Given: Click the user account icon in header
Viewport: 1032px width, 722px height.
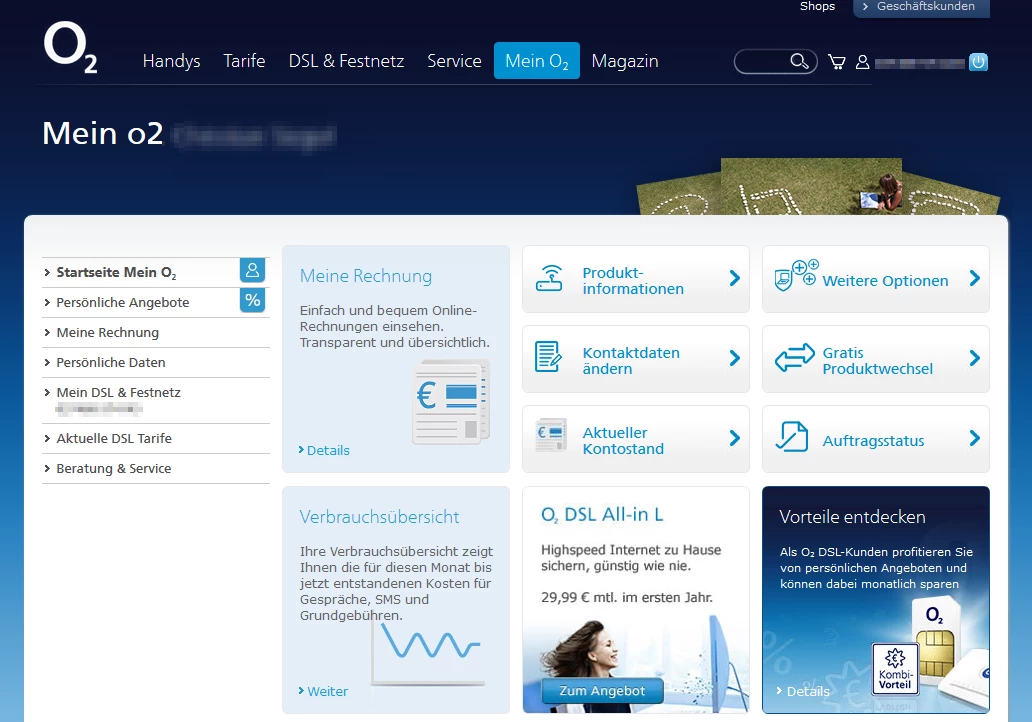Looking at the screenshot, I should tap(862, 62).
